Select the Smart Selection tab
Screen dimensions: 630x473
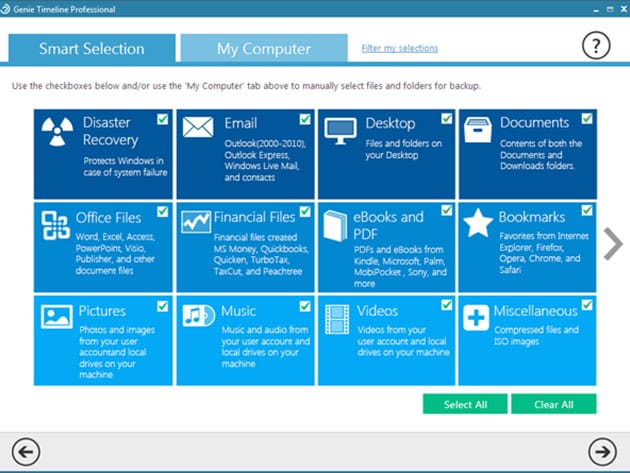92,48
